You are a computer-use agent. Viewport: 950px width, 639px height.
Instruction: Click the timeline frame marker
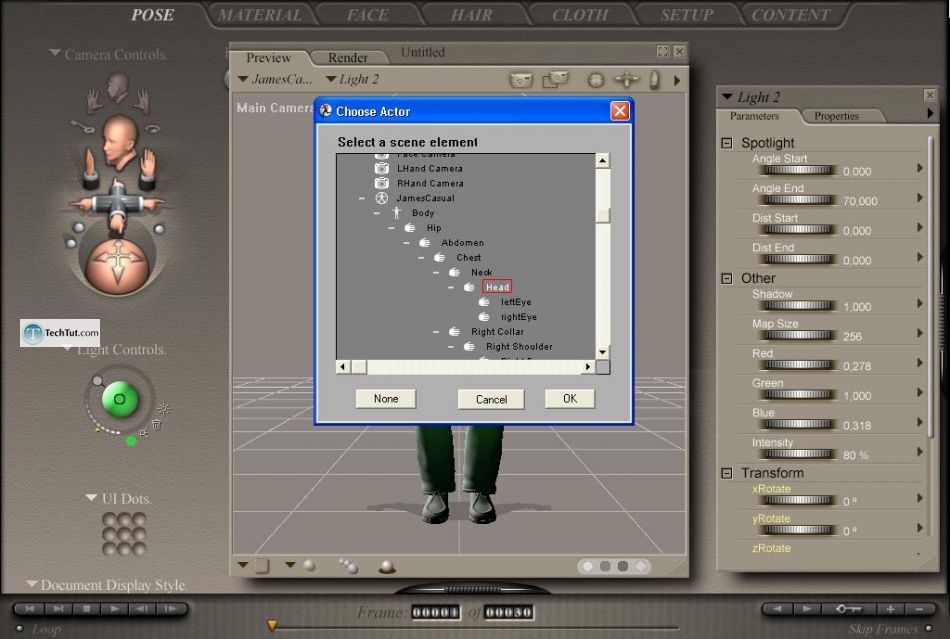(272, 625)
